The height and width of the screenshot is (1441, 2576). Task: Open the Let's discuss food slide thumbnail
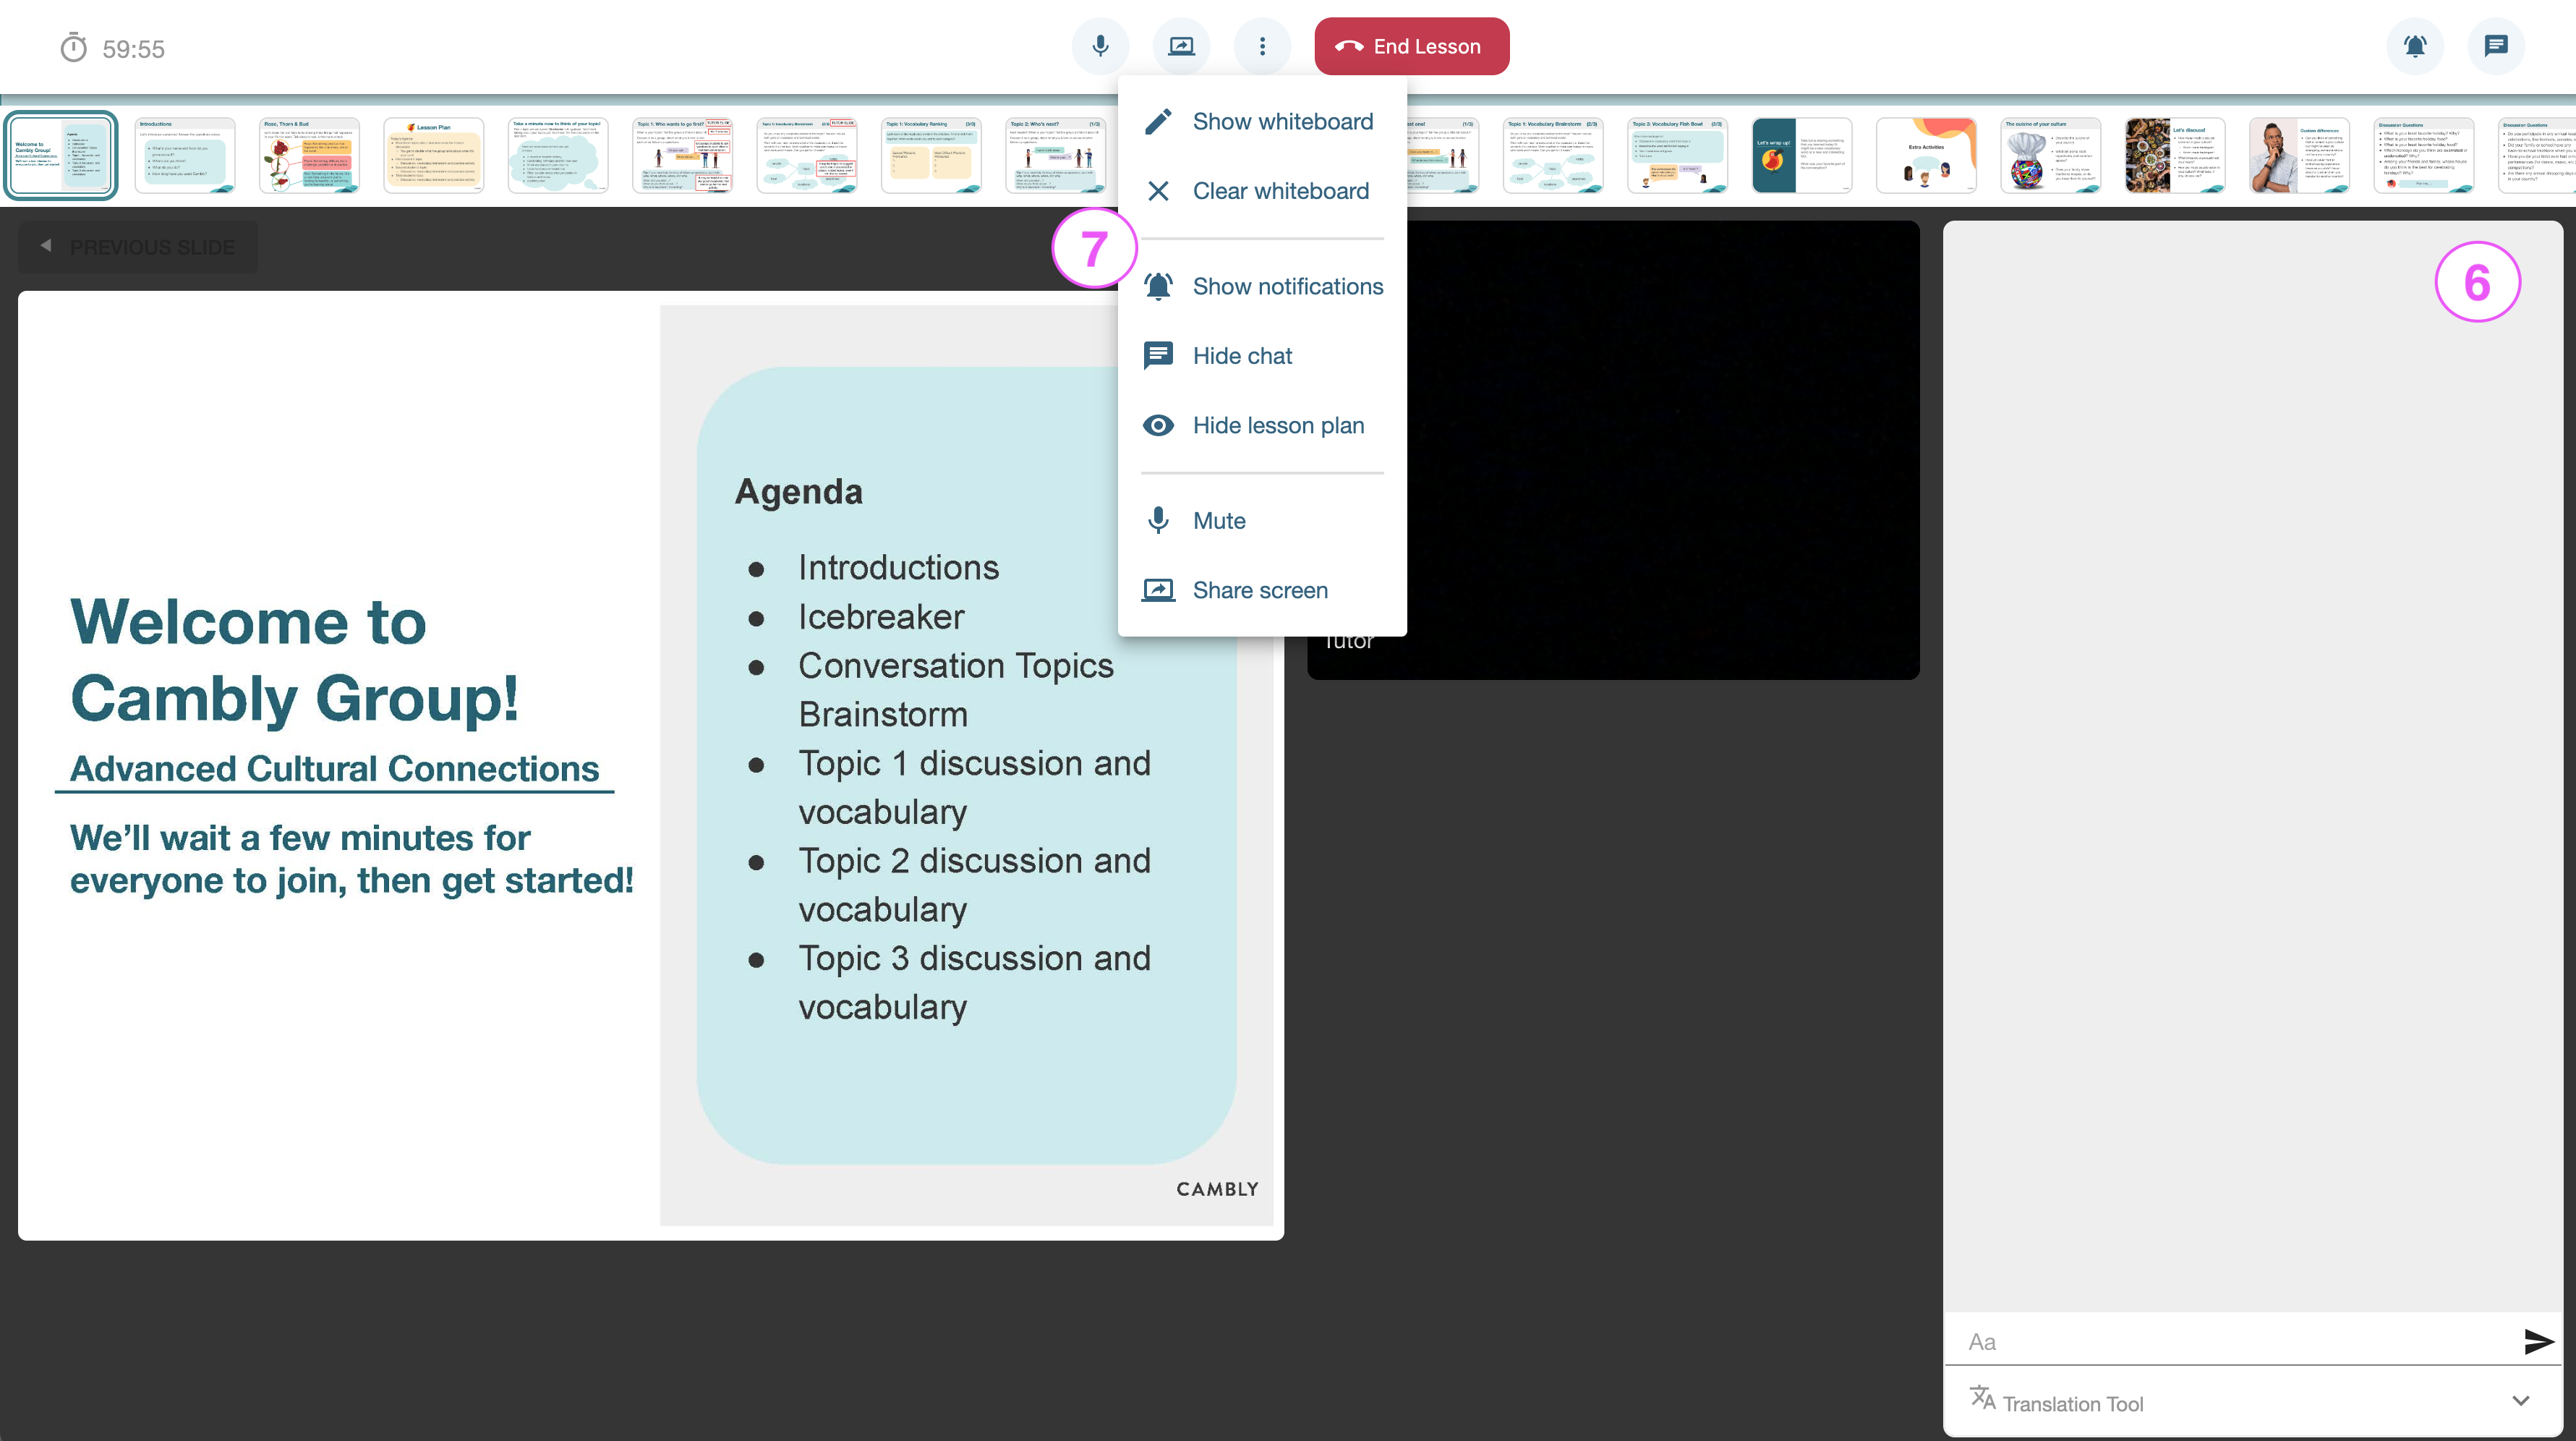click(2175, 156)
